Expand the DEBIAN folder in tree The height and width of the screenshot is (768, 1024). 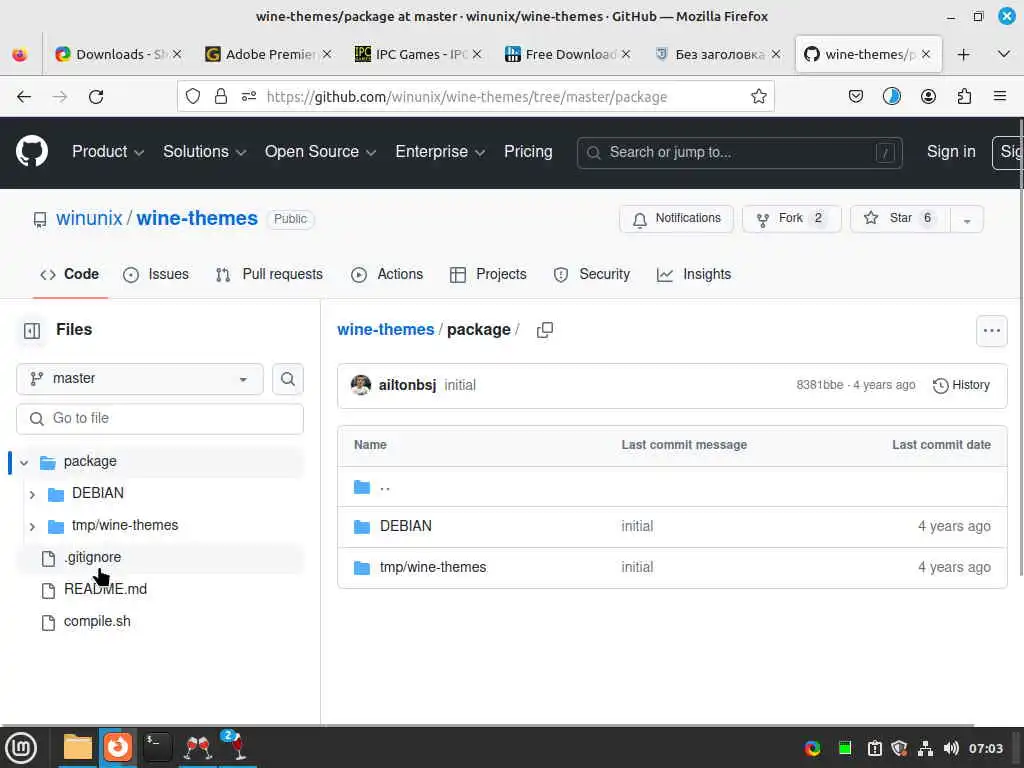tap(32, 494)
